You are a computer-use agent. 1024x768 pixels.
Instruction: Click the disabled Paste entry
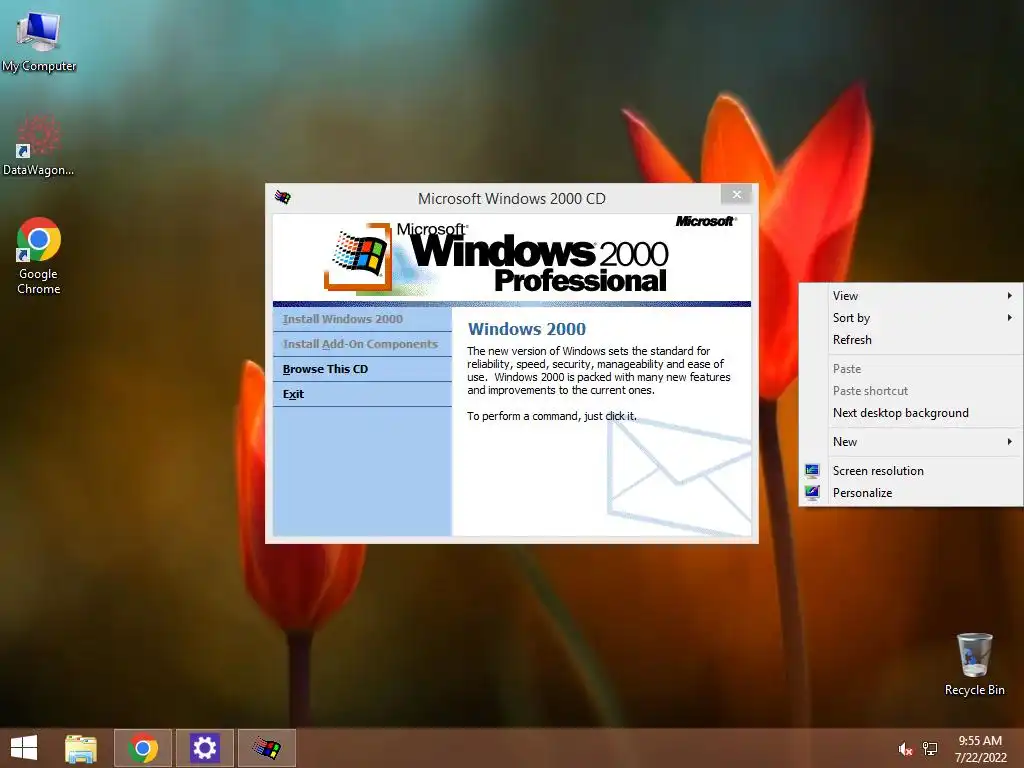point(912,369)
